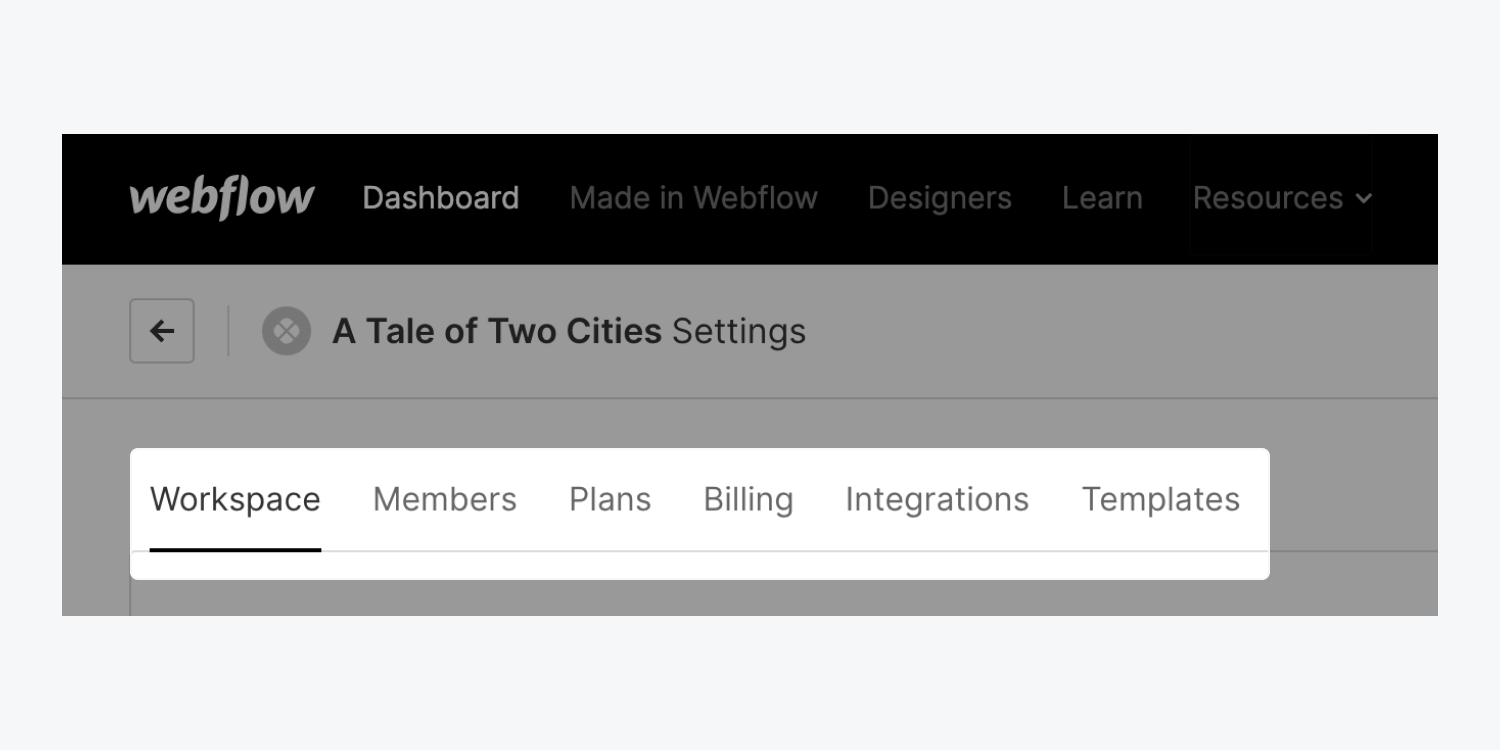This screenshot has height=751, width=1501.
Task: Go back using the left arrow button
Action: point(162,331)
